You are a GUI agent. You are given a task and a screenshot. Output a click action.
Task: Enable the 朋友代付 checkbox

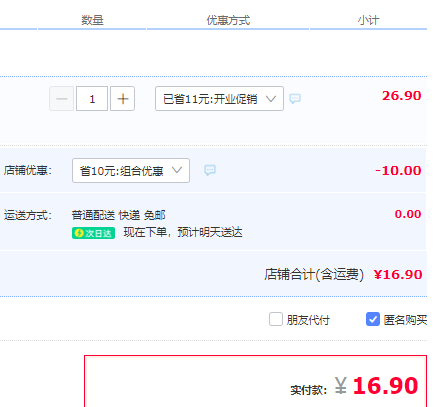276,319
